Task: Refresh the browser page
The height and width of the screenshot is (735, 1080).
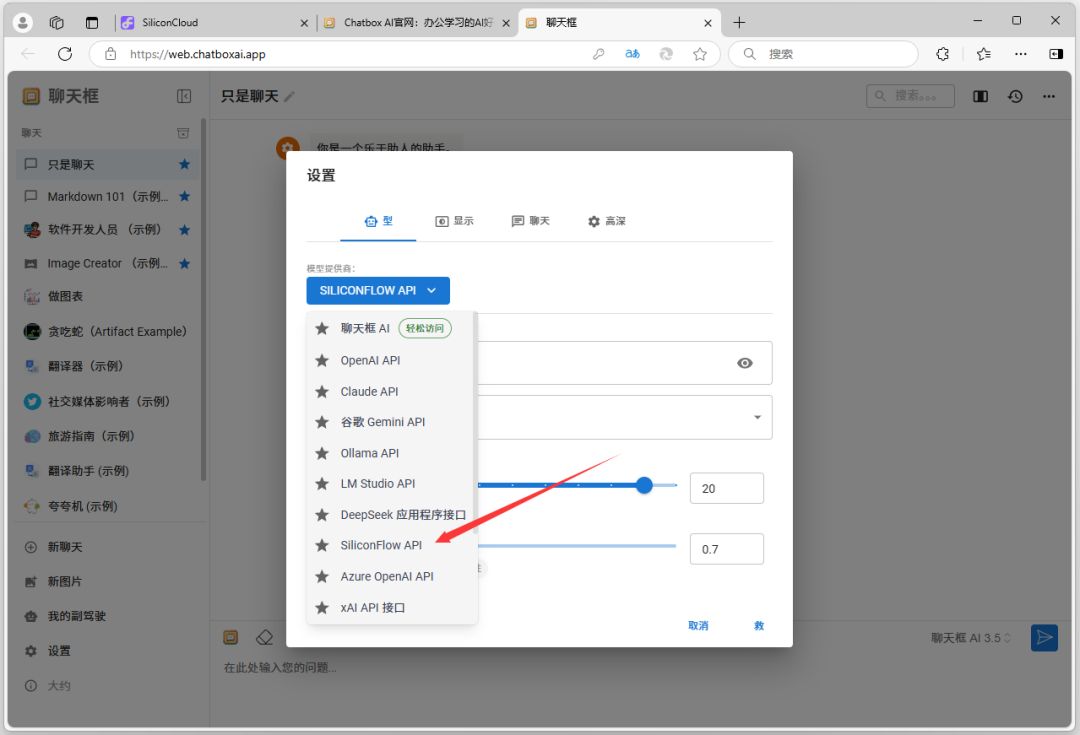Action: tap(65, 54)
